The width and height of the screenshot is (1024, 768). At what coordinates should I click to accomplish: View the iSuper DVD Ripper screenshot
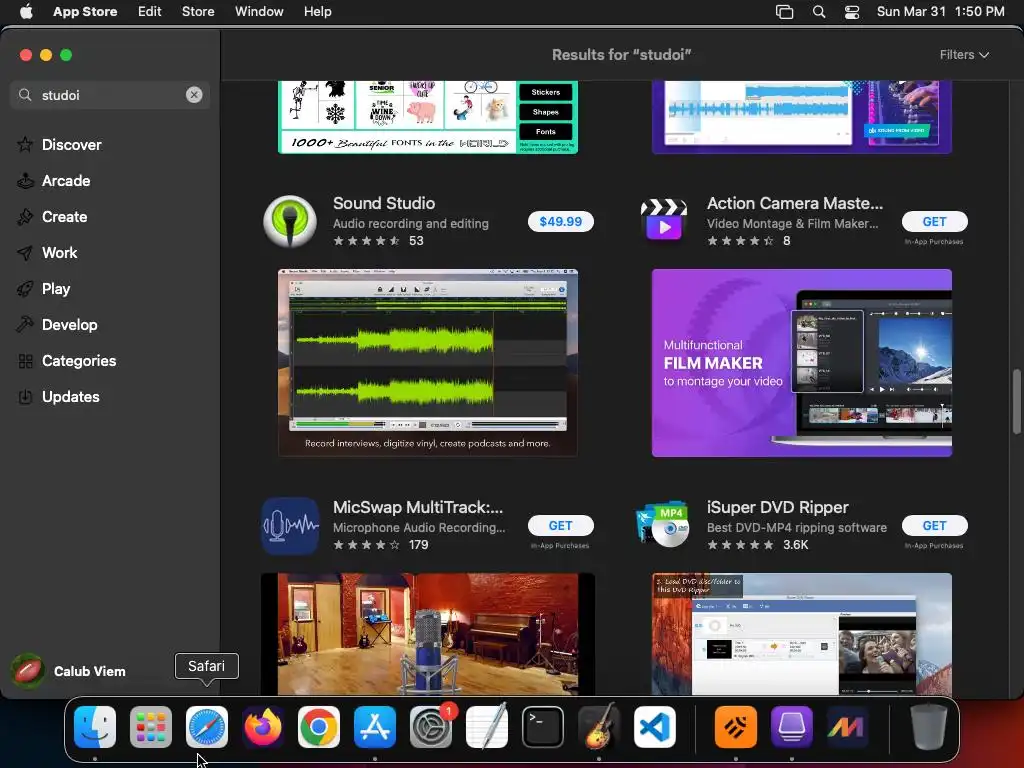802,634
